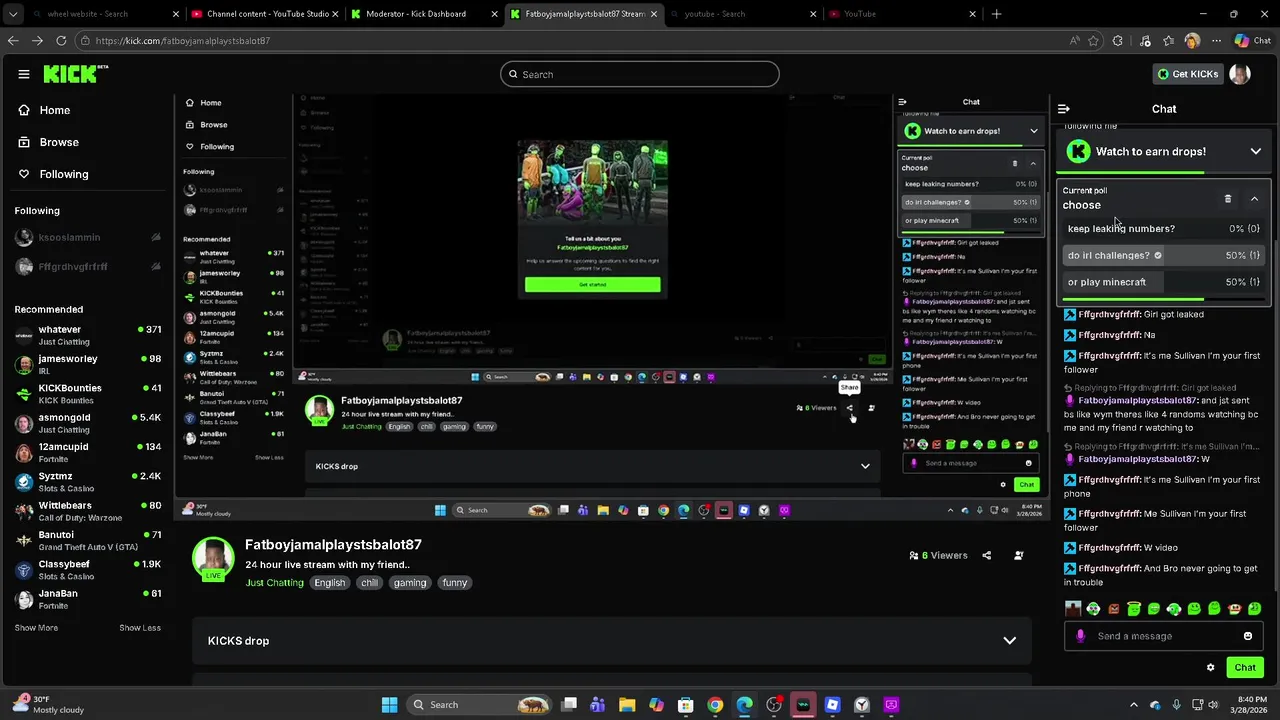
Task: Switch to YouTube Studio Channel content tab
Action: click(x=267, y=14)
